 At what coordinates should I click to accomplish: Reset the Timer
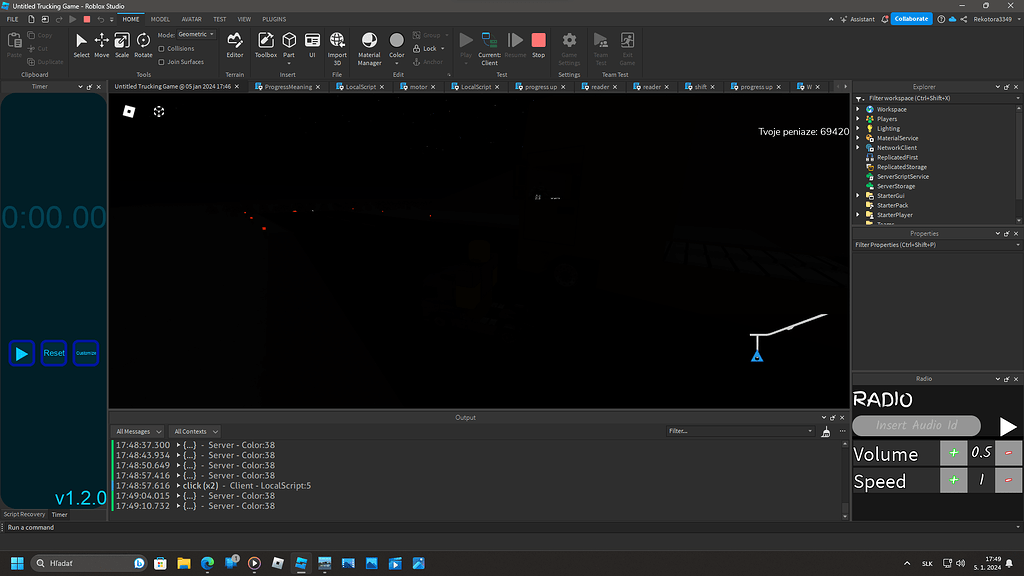point(54,353)
